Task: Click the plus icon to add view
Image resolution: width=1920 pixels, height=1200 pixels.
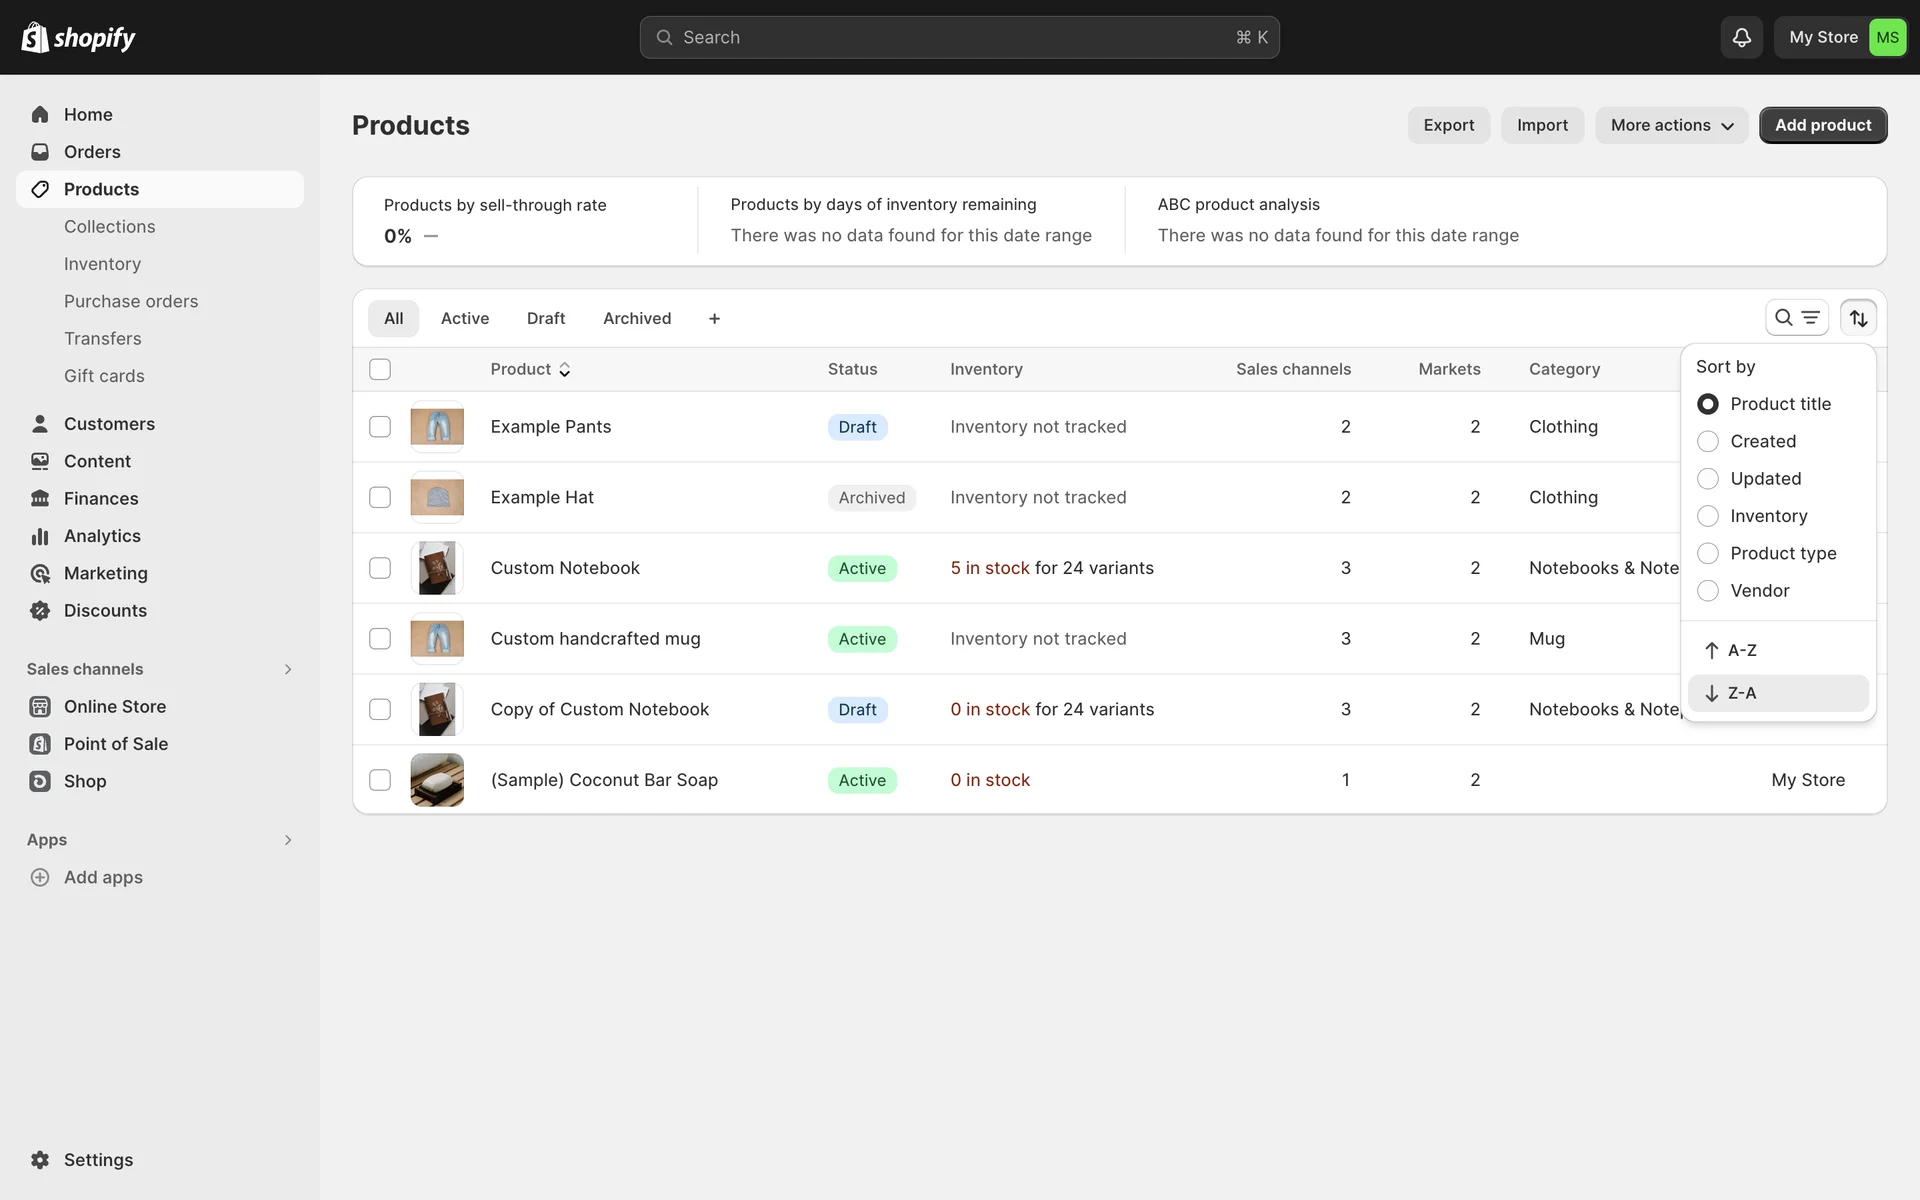Action: coord(714,318)
